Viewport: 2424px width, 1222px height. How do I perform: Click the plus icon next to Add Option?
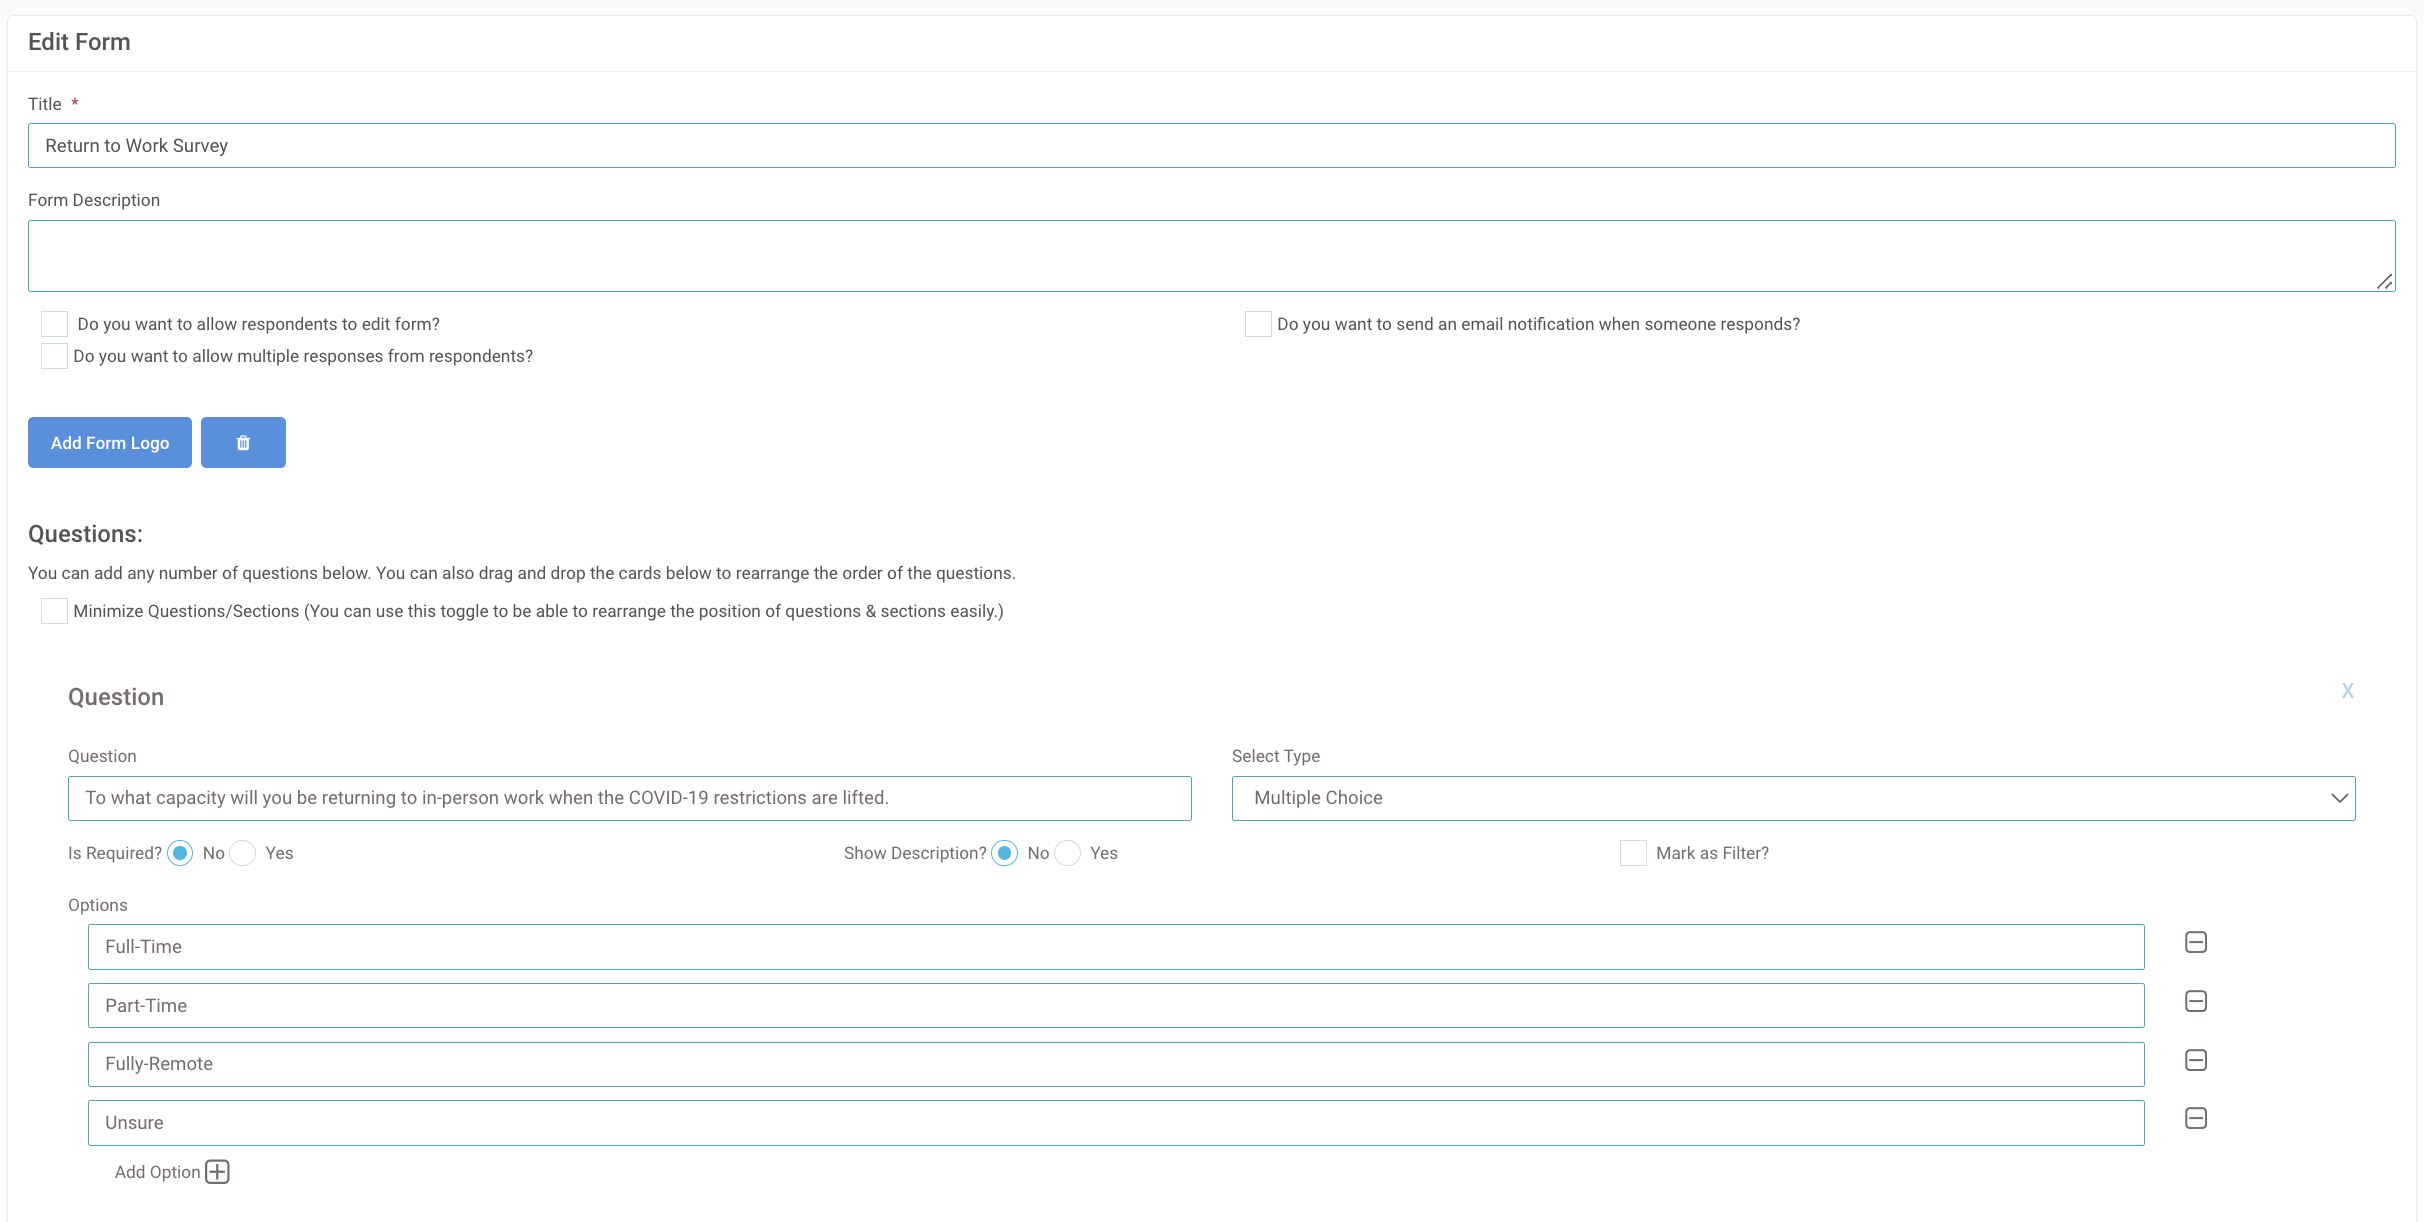217,1172
